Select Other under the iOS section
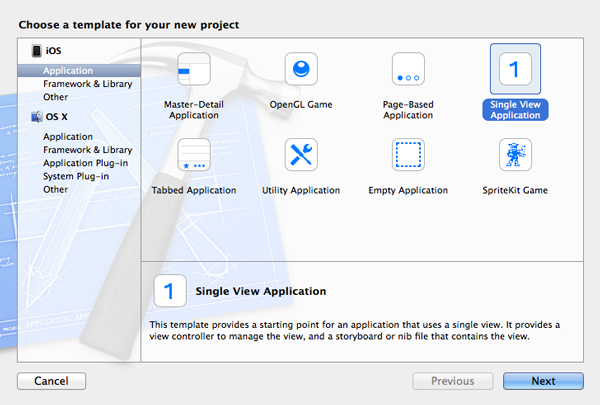600x405 pixels. 56,97
